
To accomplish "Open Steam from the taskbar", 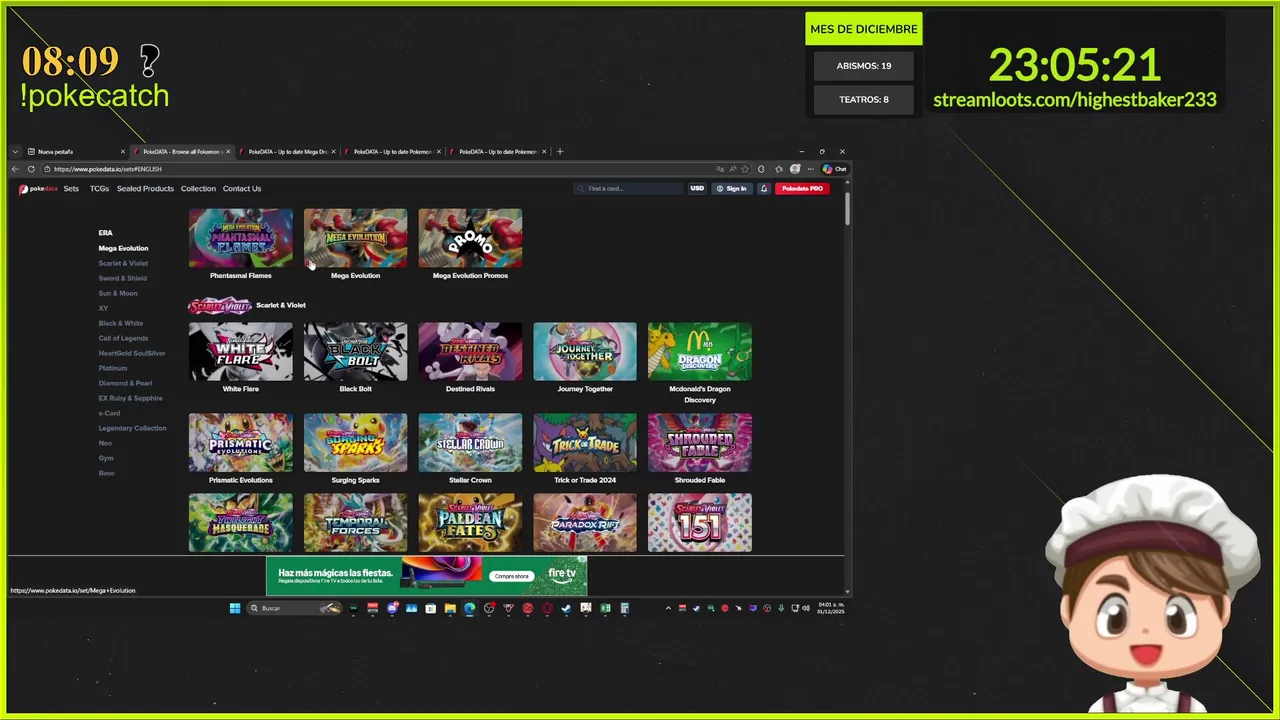I will coord(566,608).
